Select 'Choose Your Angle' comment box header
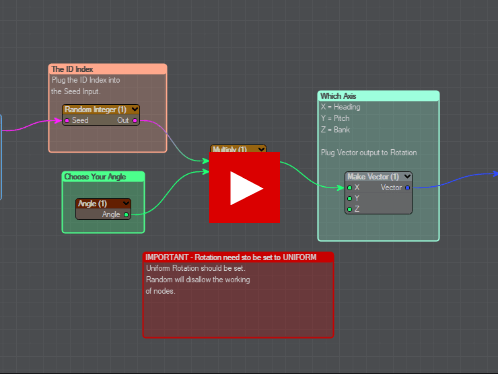The height and width of the screenshot is (374, 498). (103, 177)
